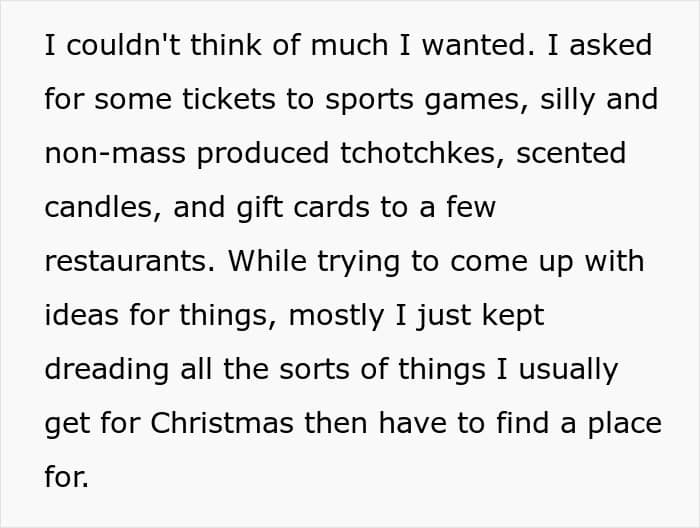Click the word "place"
The image size is (700, 528).
pos(625,423)
